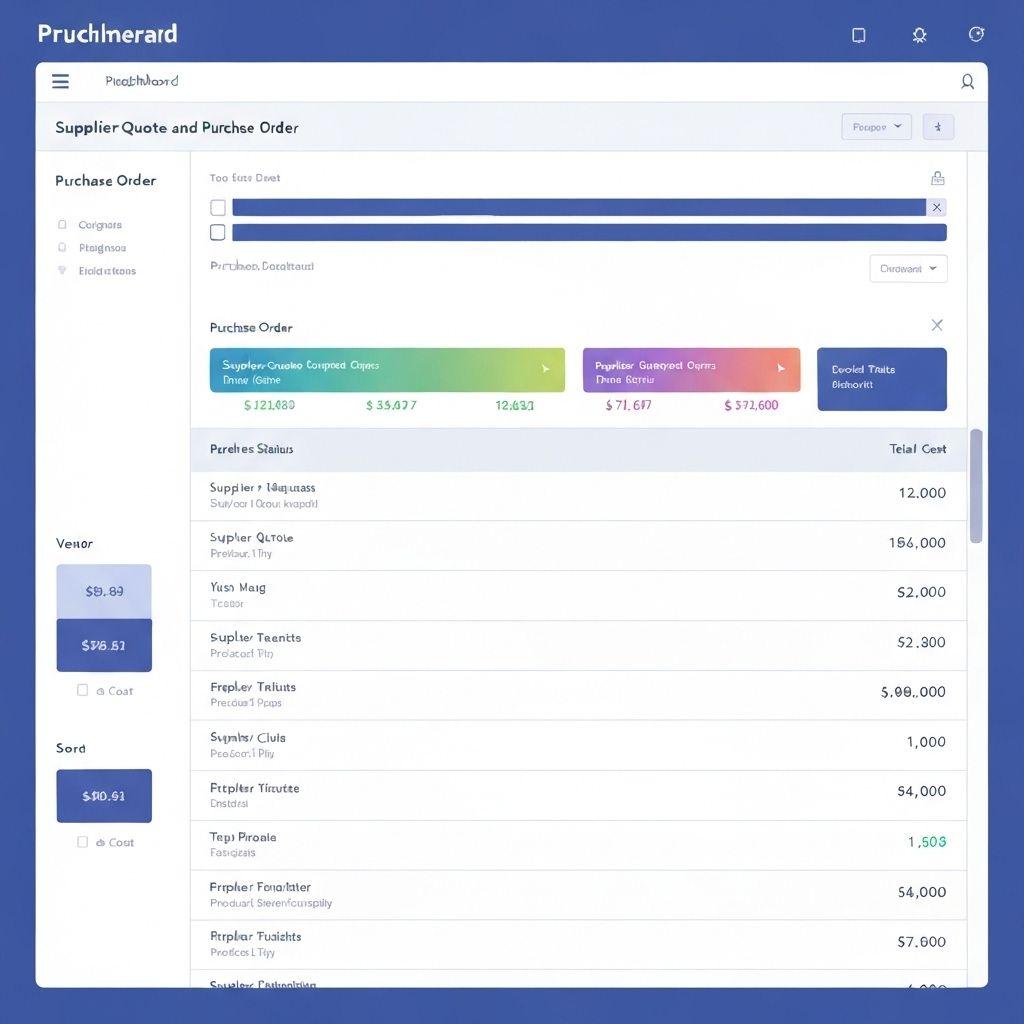Click the sync/refresh icon in the top bar

[975, 33]
